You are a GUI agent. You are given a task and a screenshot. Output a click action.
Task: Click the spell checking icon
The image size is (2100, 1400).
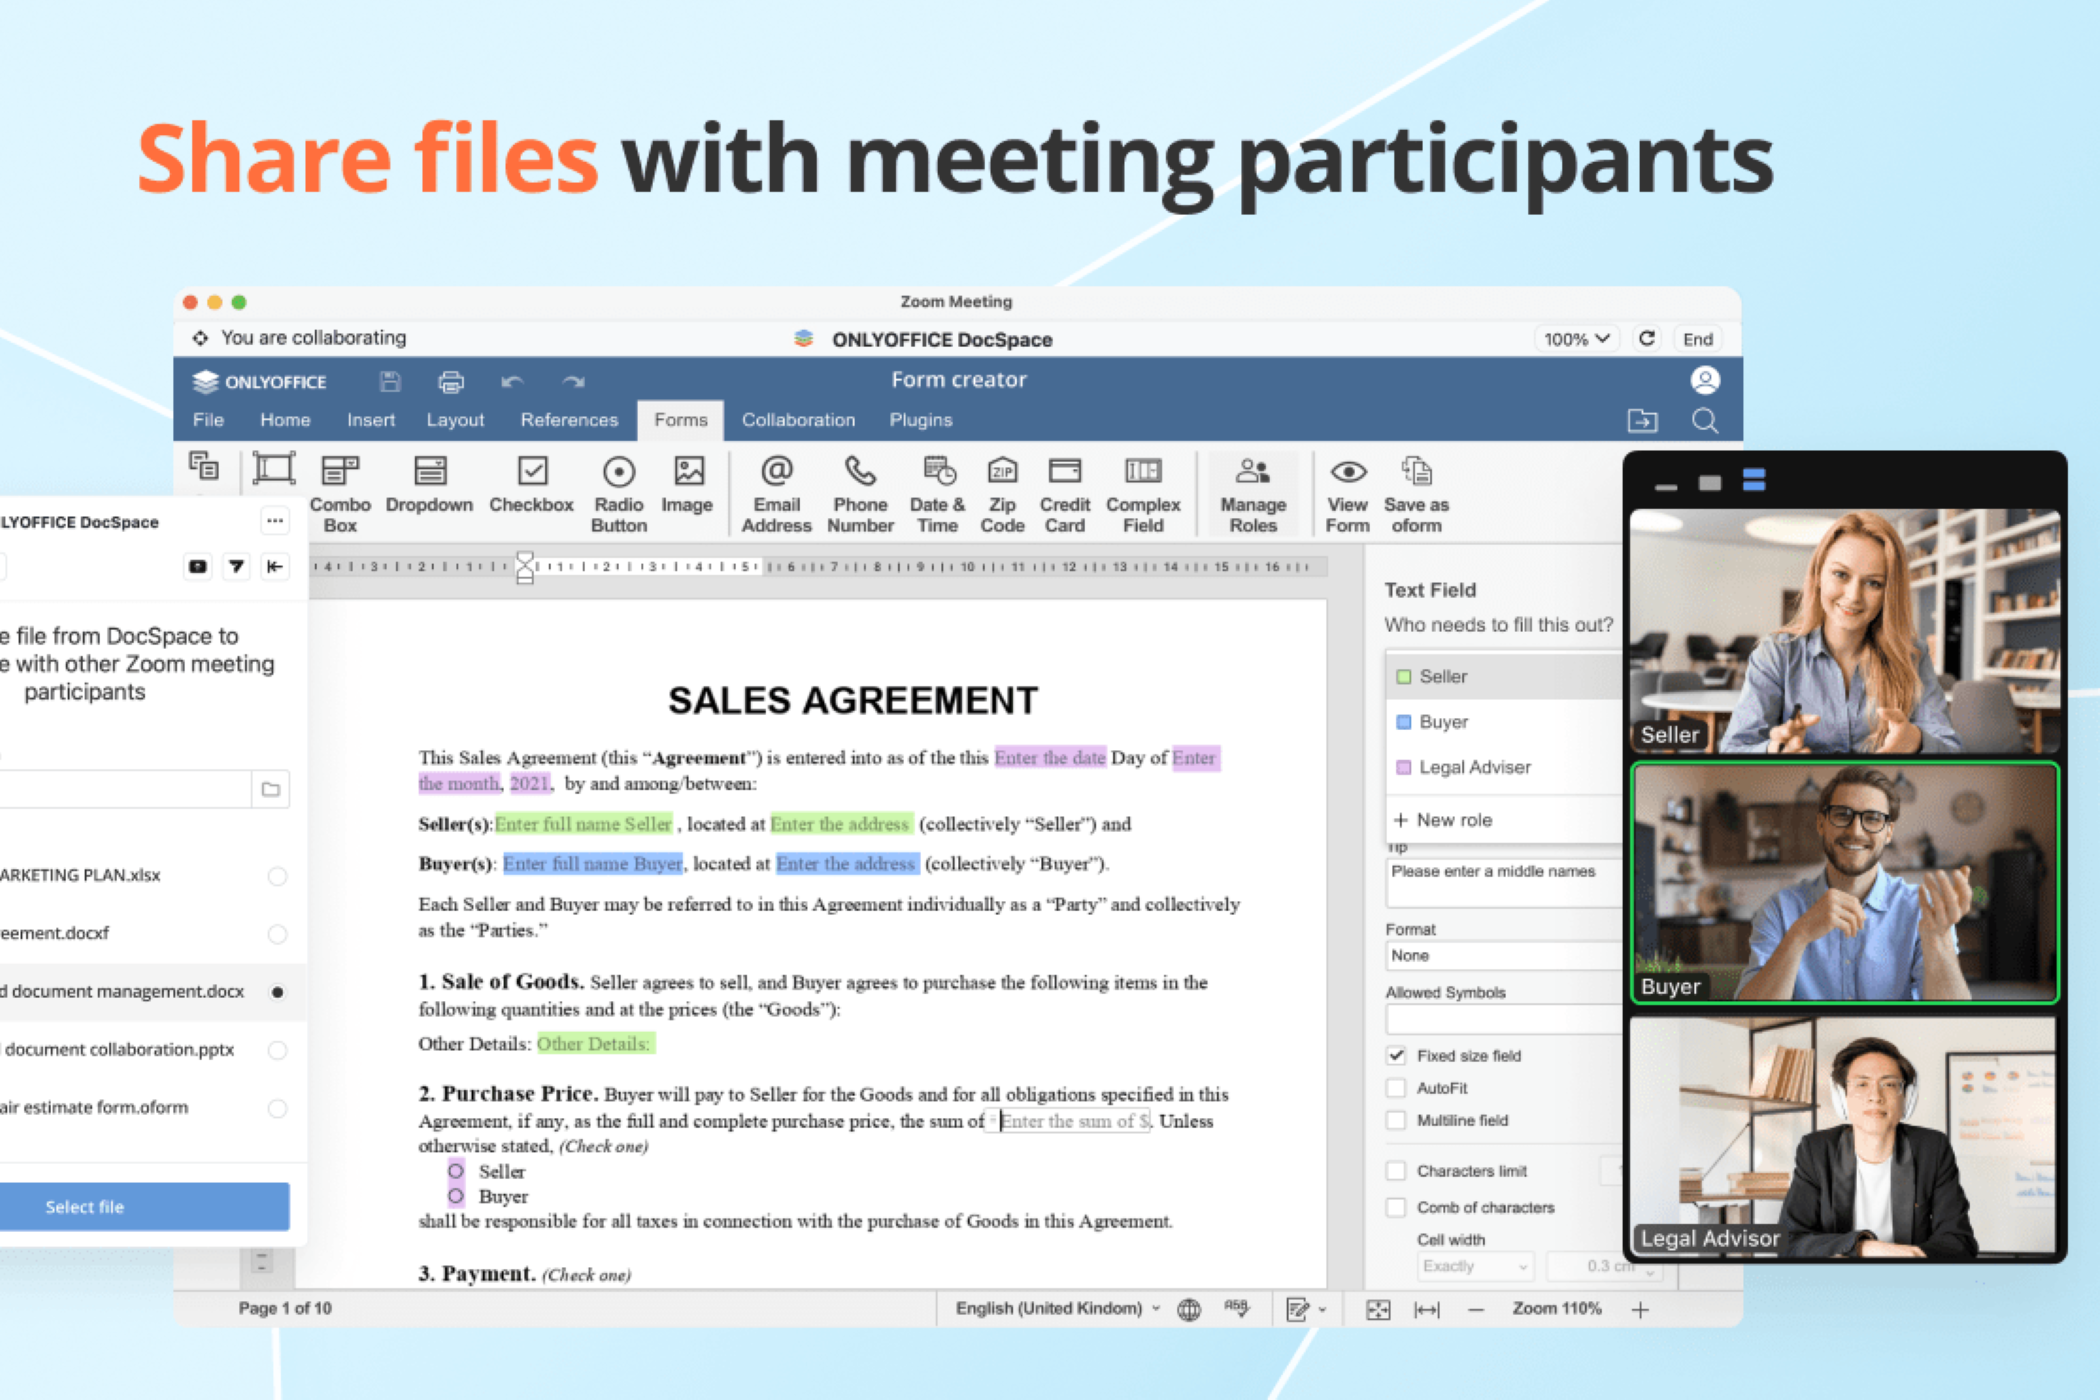1237,1308
